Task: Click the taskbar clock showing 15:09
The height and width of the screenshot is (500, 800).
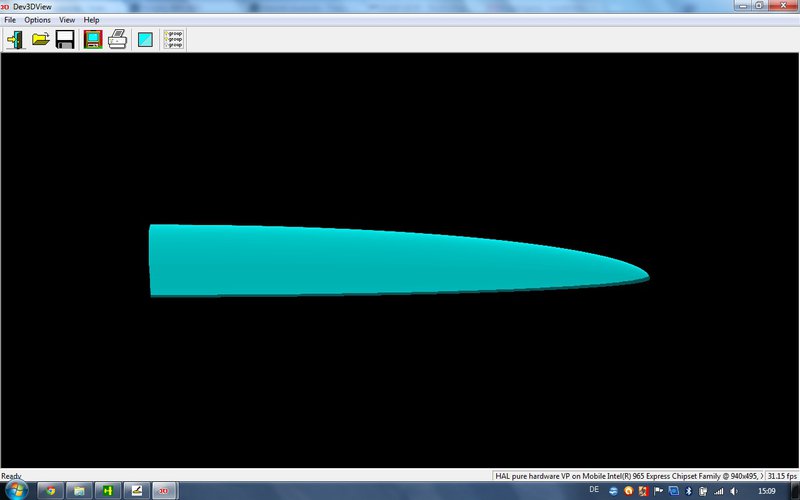Action: point(766,492)
